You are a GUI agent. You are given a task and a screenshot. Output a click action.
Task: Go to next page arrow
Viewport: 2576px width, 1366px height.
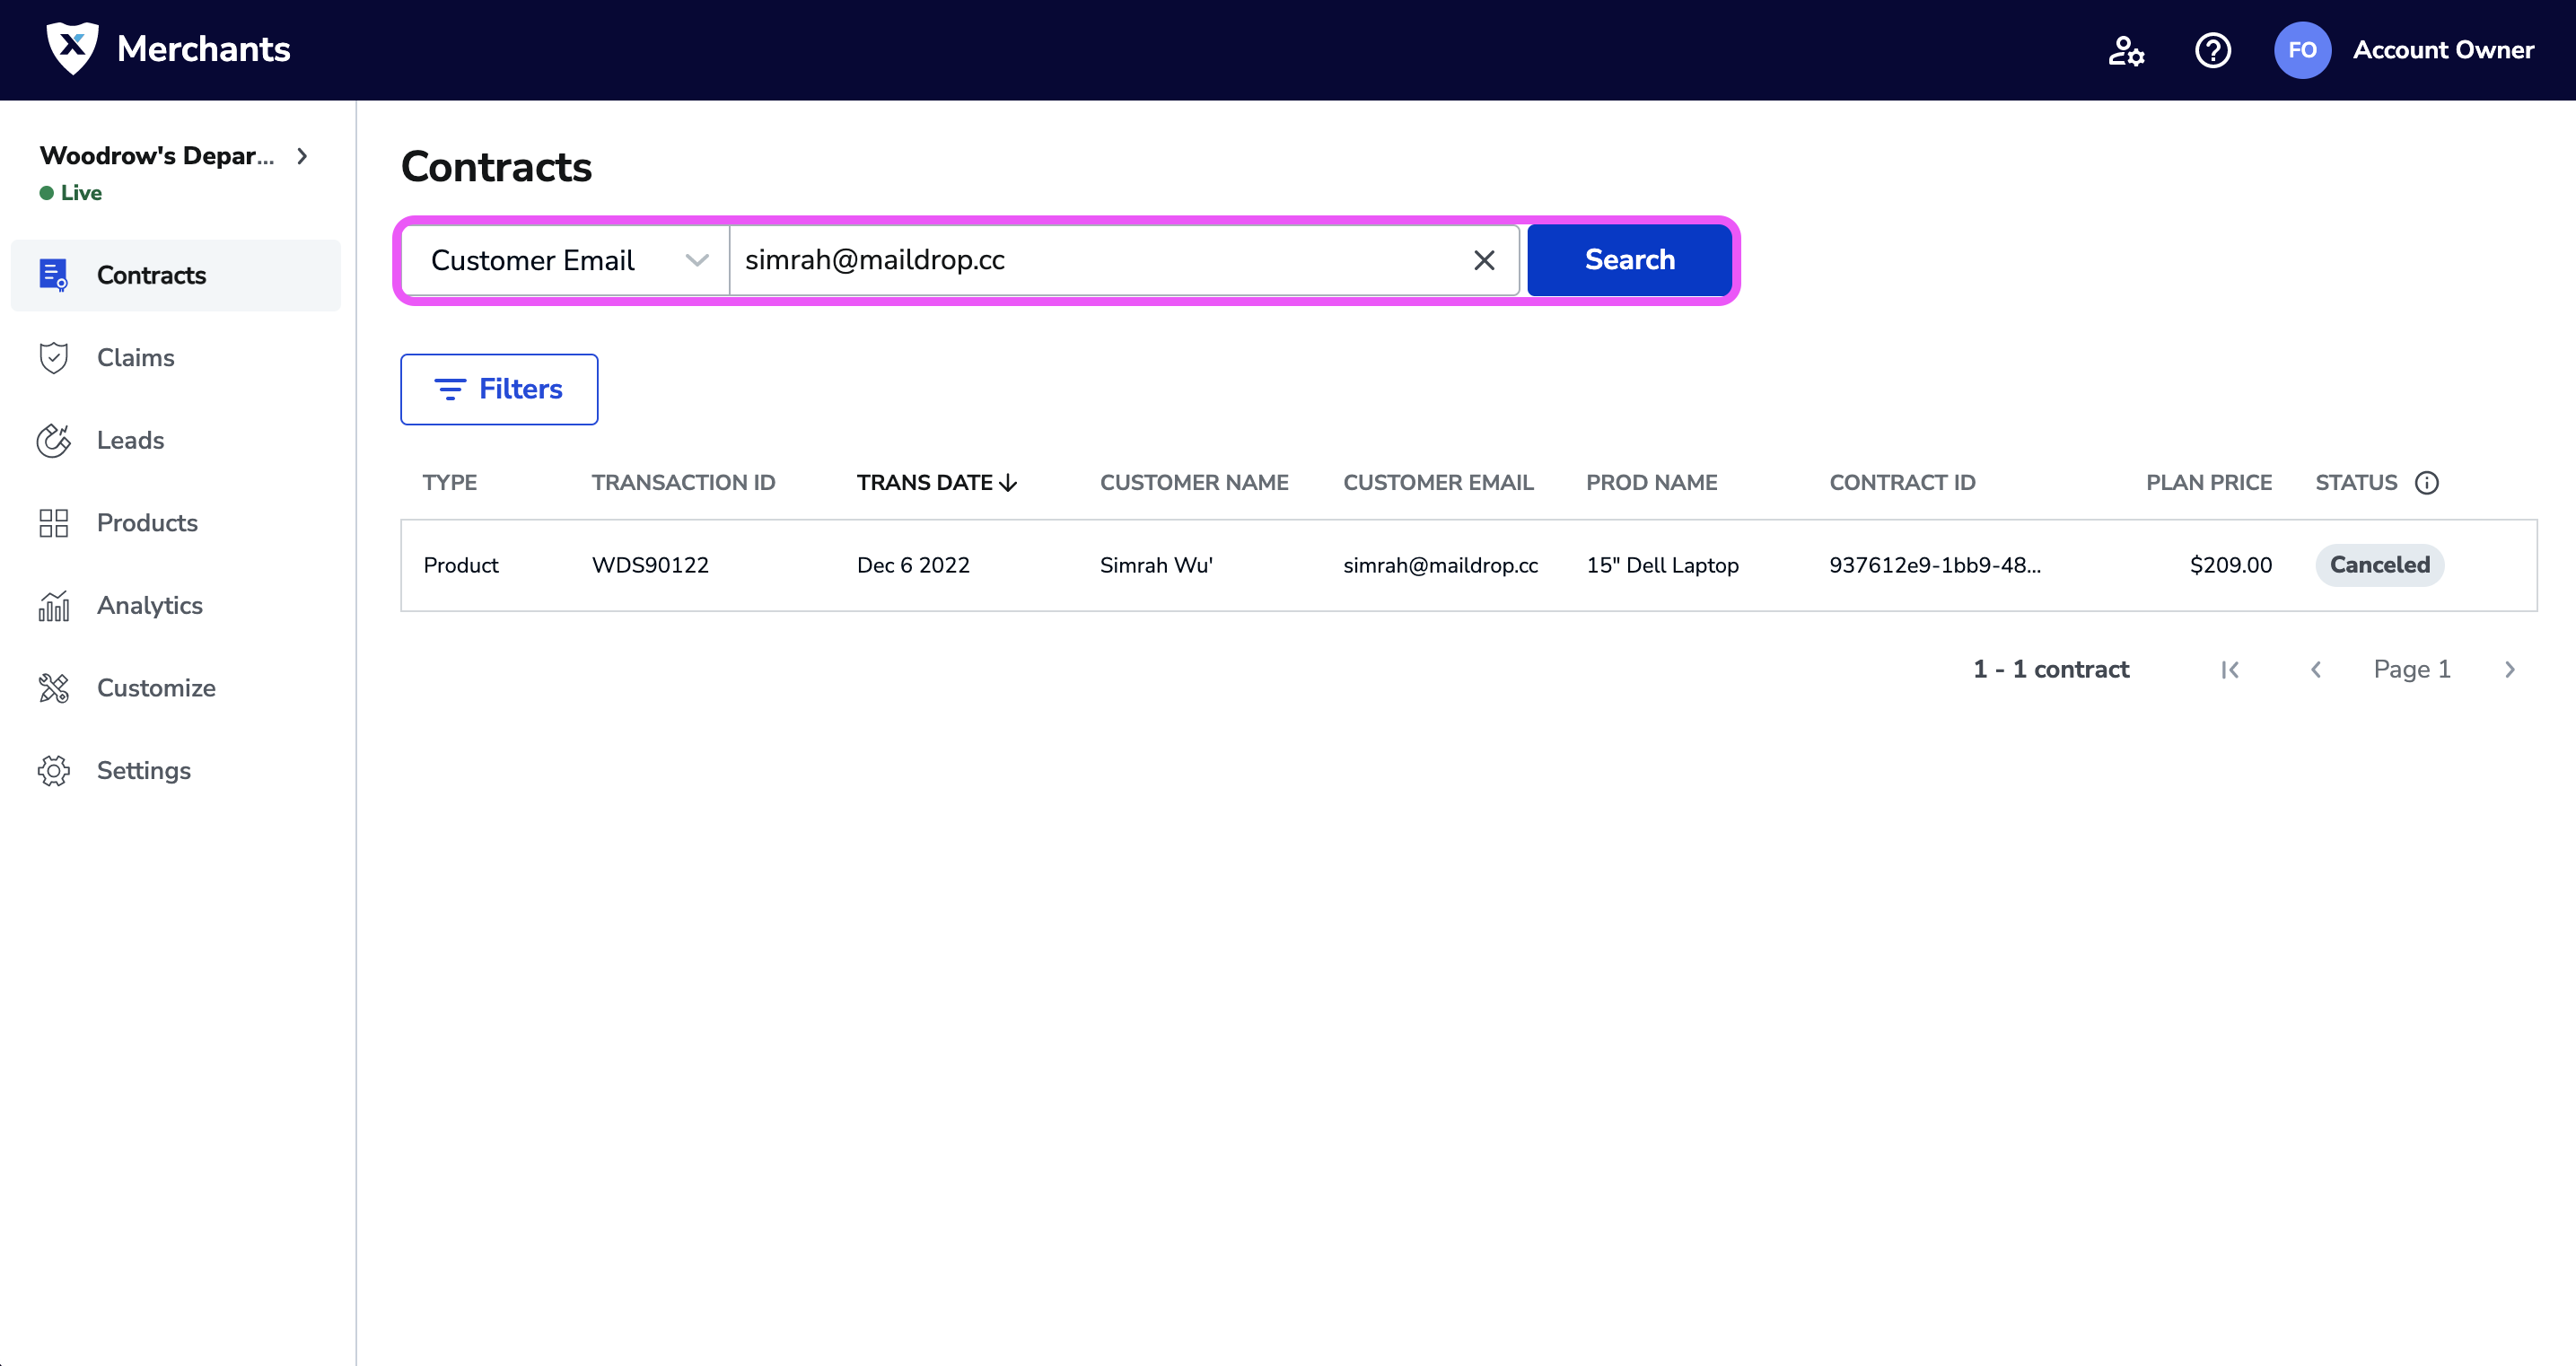tap(2509, 670)
